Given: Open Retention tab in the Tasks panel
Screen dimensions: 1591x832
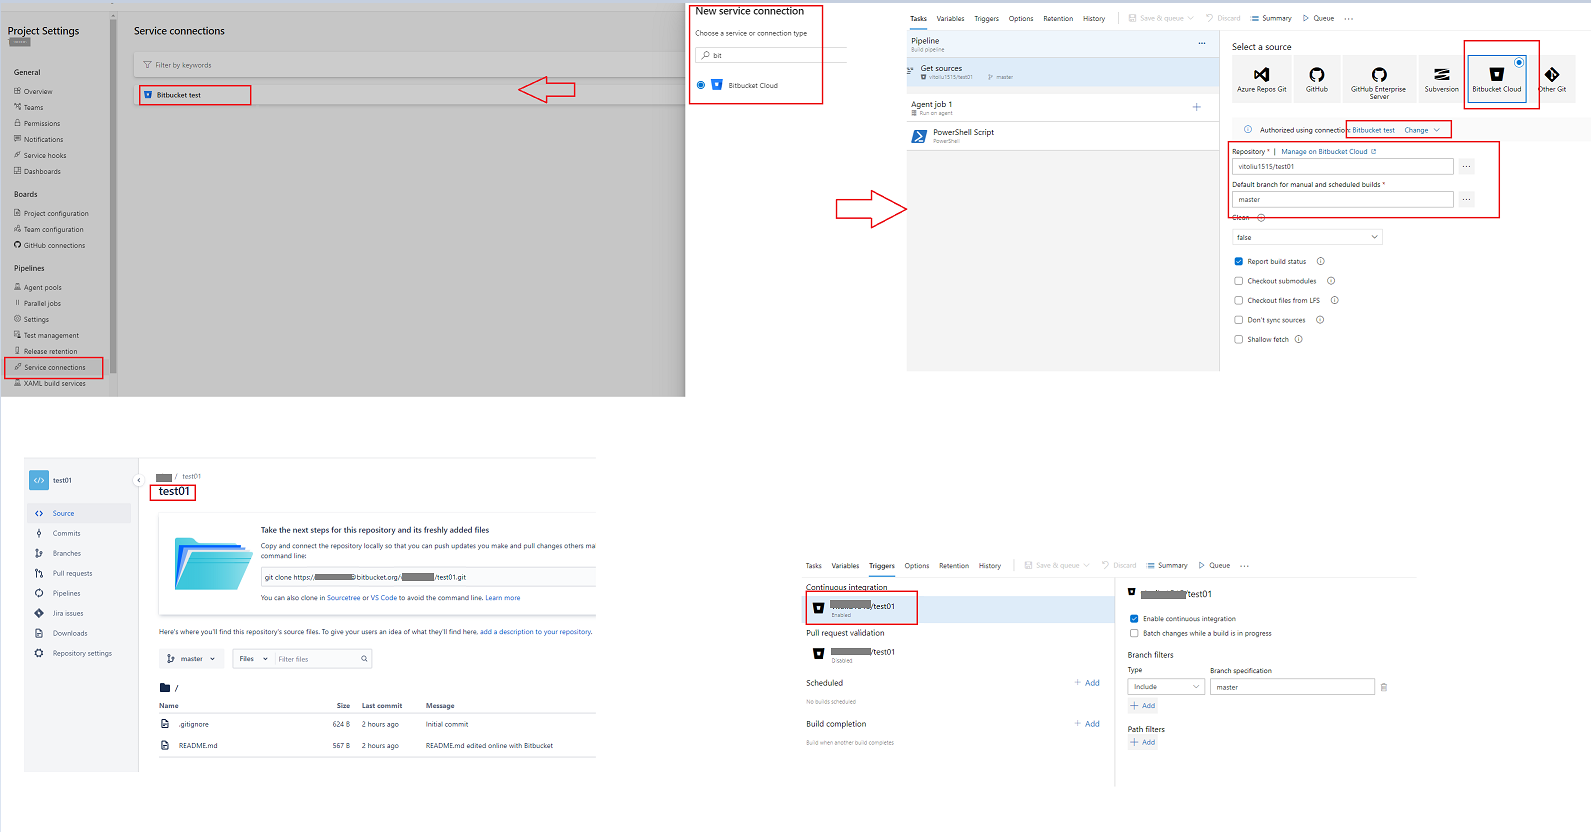Looking at the screenshot, I should pos(1058,19).
